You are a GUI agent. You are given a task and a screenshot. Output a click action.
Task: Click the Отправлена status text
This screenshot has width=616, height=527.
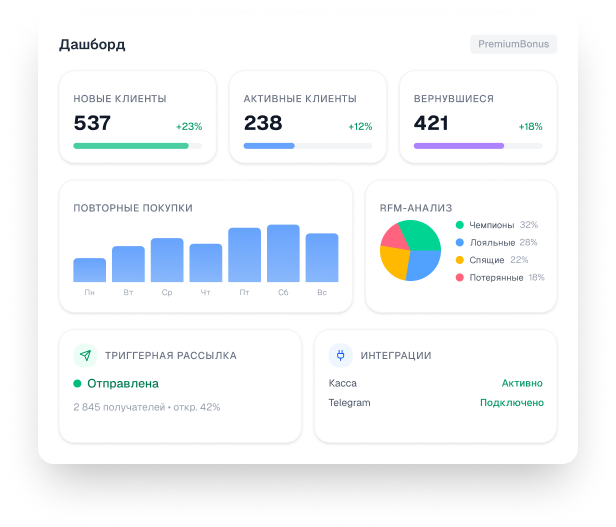pos(123,384)
